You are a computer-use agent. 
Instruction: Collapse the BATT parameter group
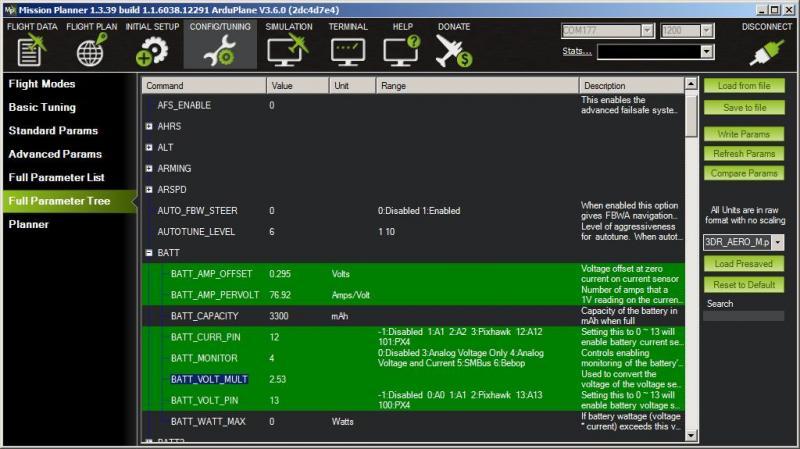click(x=149, y=253)
